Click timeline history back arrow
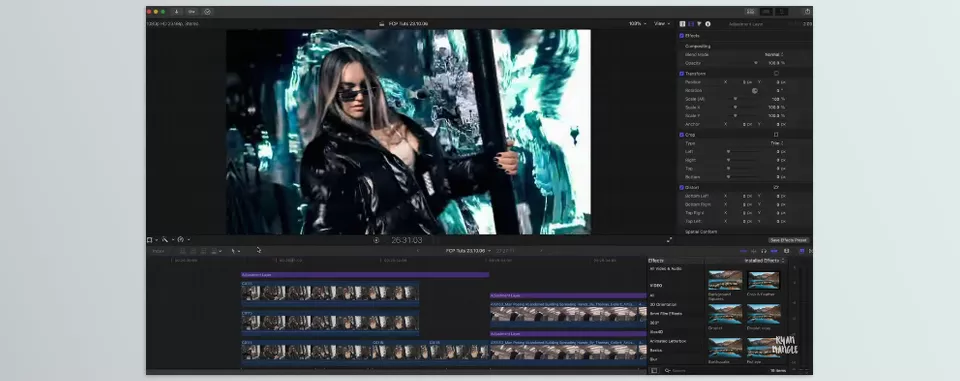 [x=418, y=251]
